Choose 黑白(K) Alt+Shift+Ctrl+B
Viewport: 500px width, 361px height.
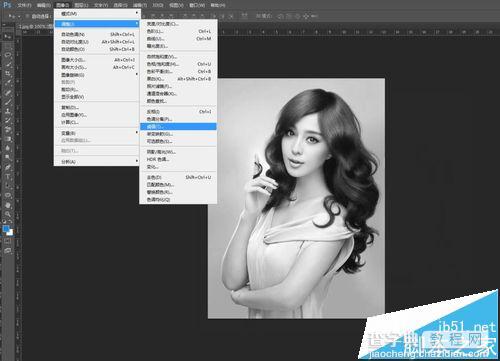[178, 79]
